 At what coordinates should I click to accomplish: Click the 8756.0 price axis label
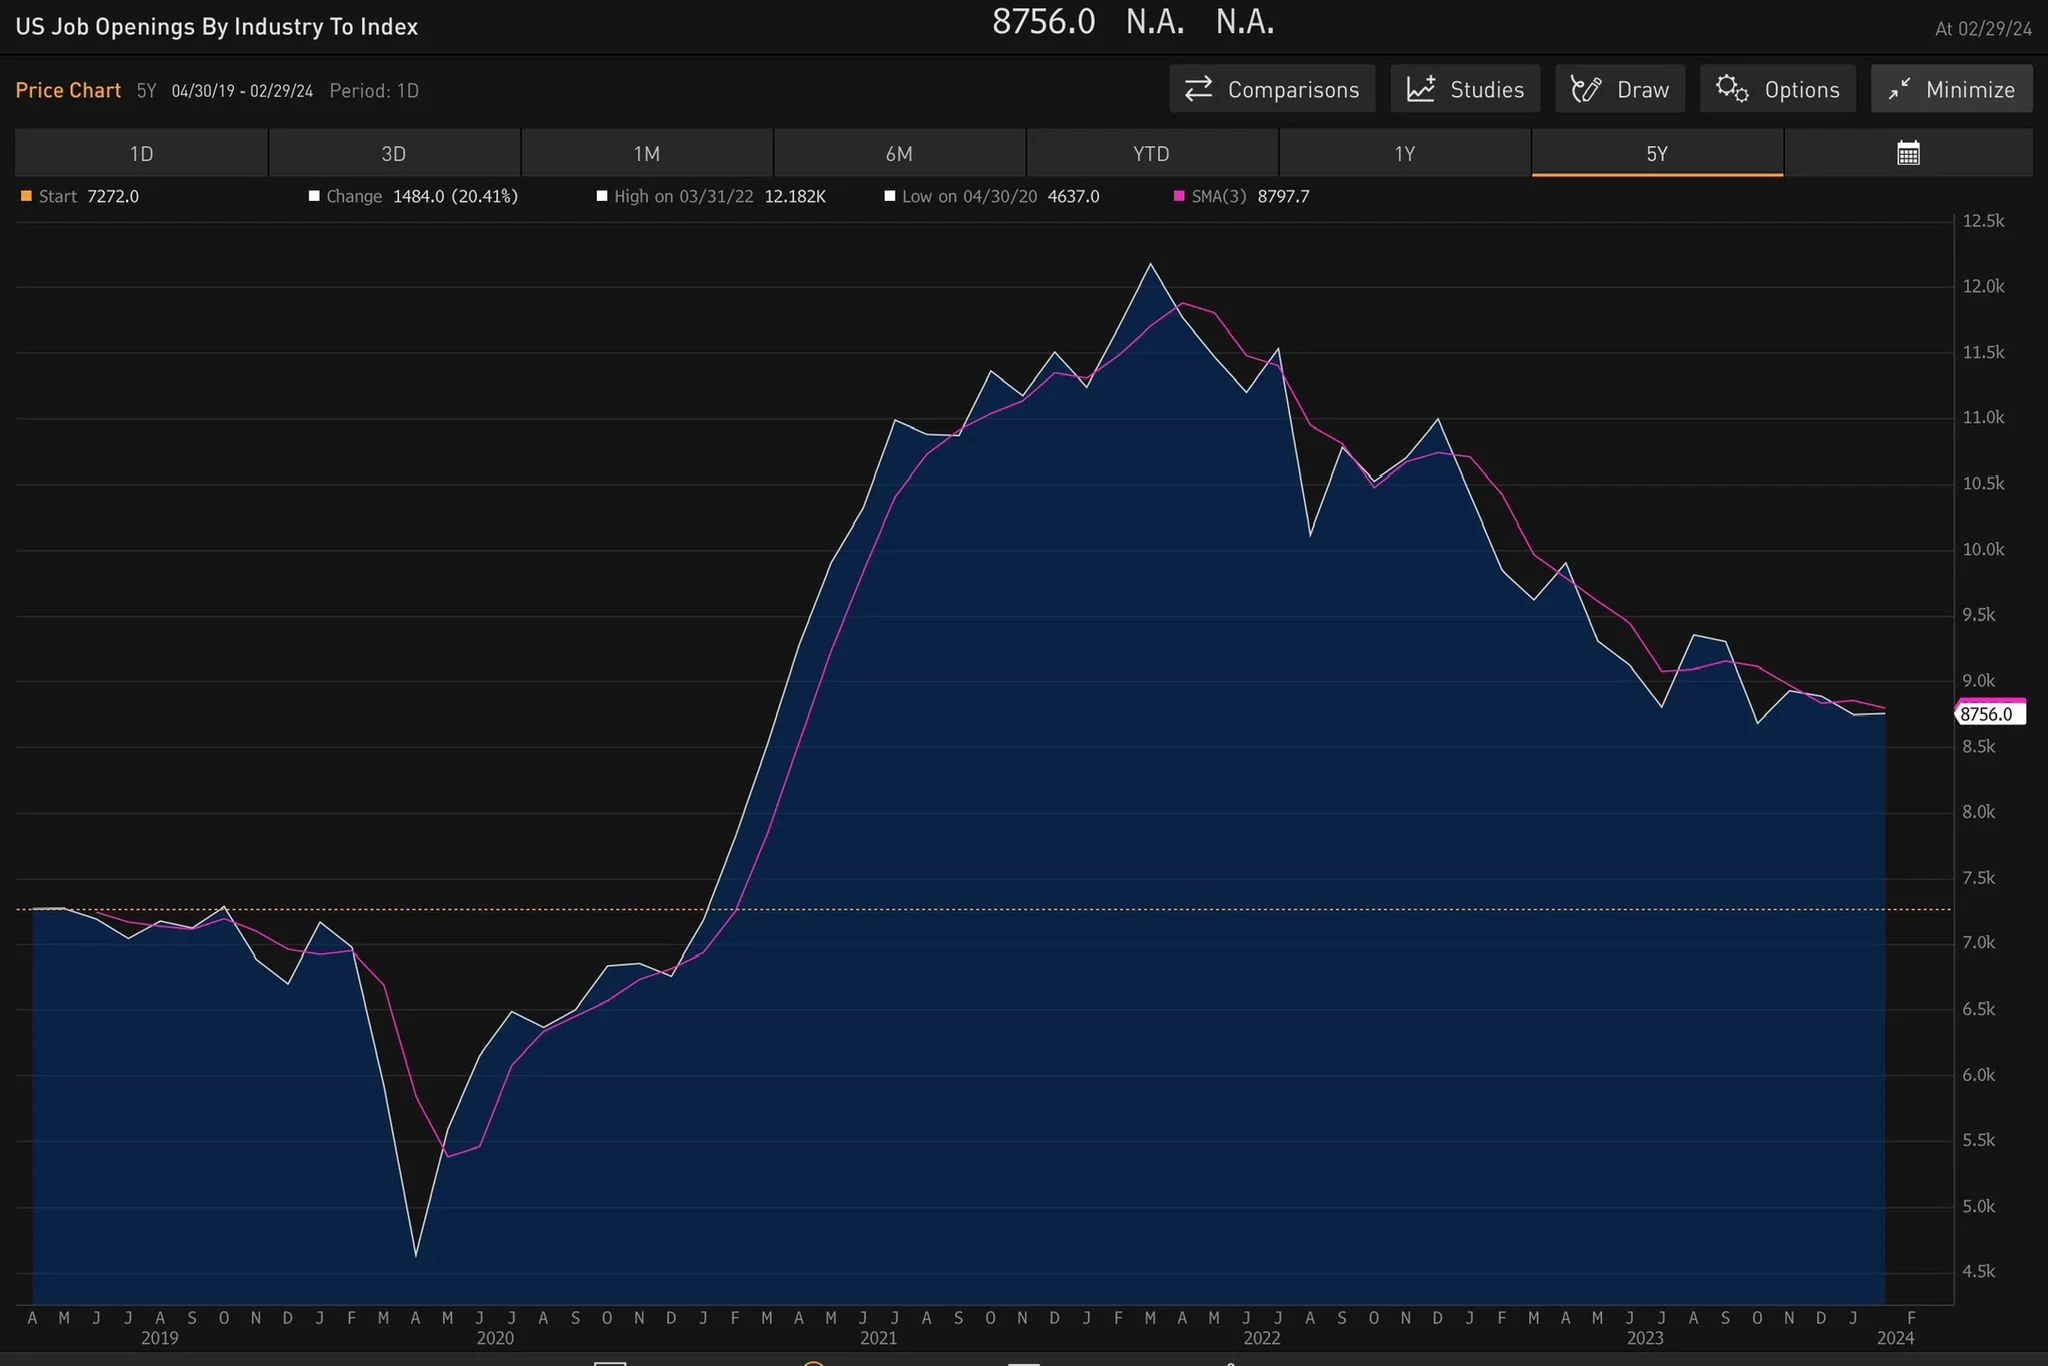[x=1989, y=714]
